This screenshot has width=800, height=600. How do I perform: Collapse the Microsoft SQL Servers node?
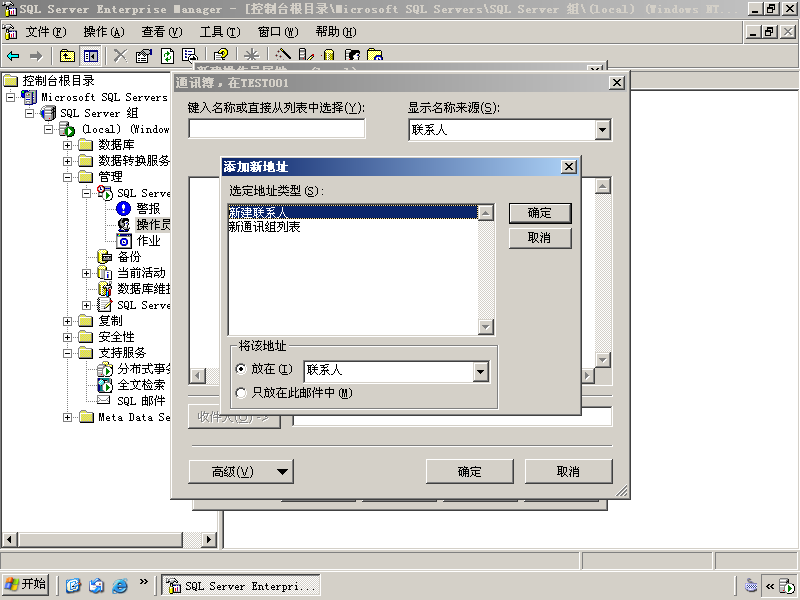(x=10, y=97)
